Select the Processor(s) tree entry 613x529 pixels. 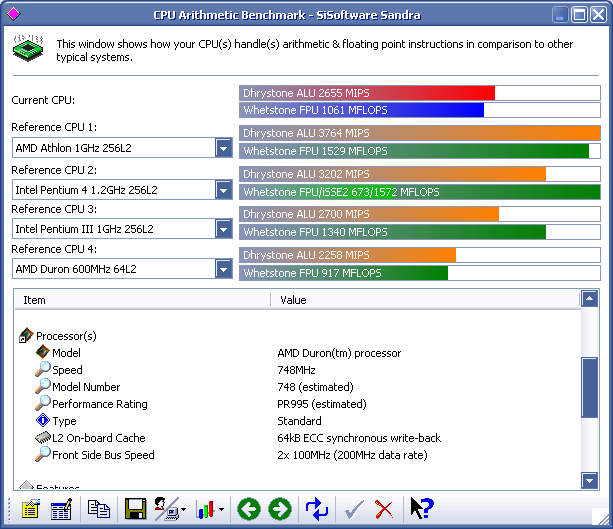tap(66, 336)
